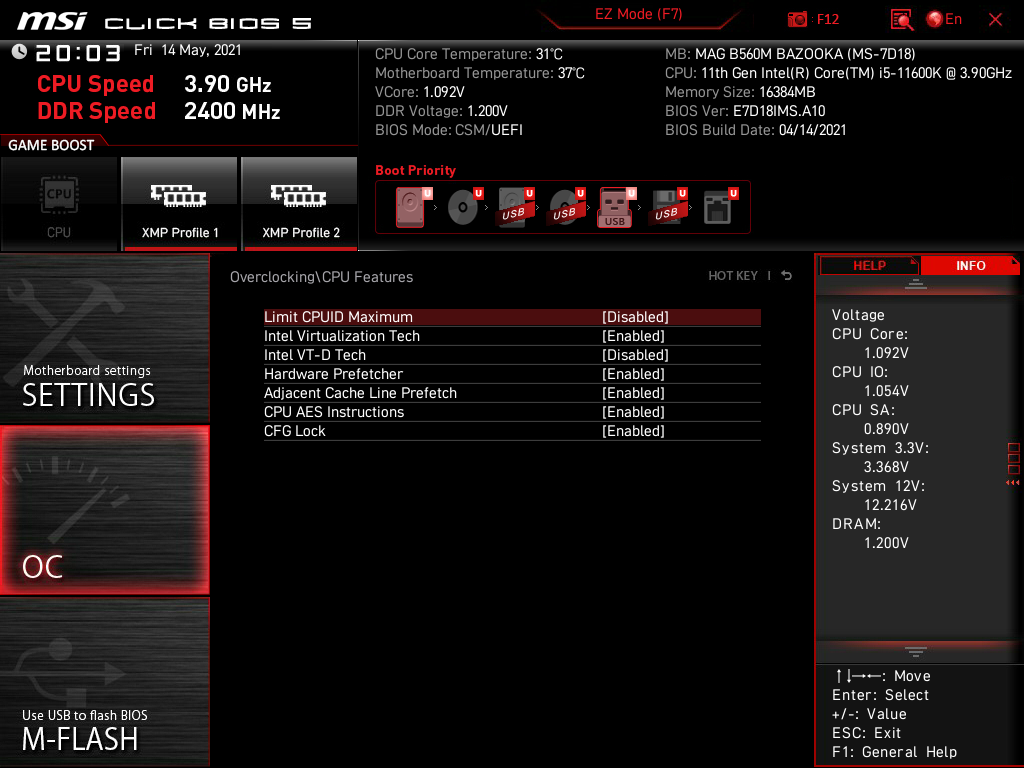The width and height of the screenshot is (1024, 768).
Task: Select the Limit CPUID Maximum row
Action: click(x=512, y=317)
